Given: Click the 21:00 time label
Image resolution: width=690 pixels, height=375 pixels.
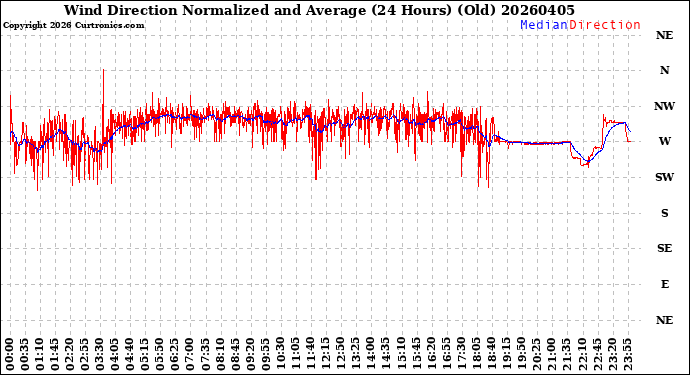Looking at the screenshot, I should [551, 354].
